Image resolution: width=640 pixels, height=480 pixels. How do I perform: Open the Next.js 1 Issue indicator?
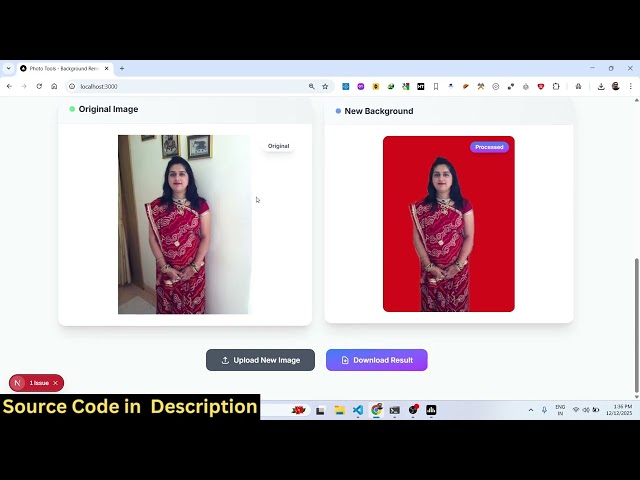(x=39, y=383)
